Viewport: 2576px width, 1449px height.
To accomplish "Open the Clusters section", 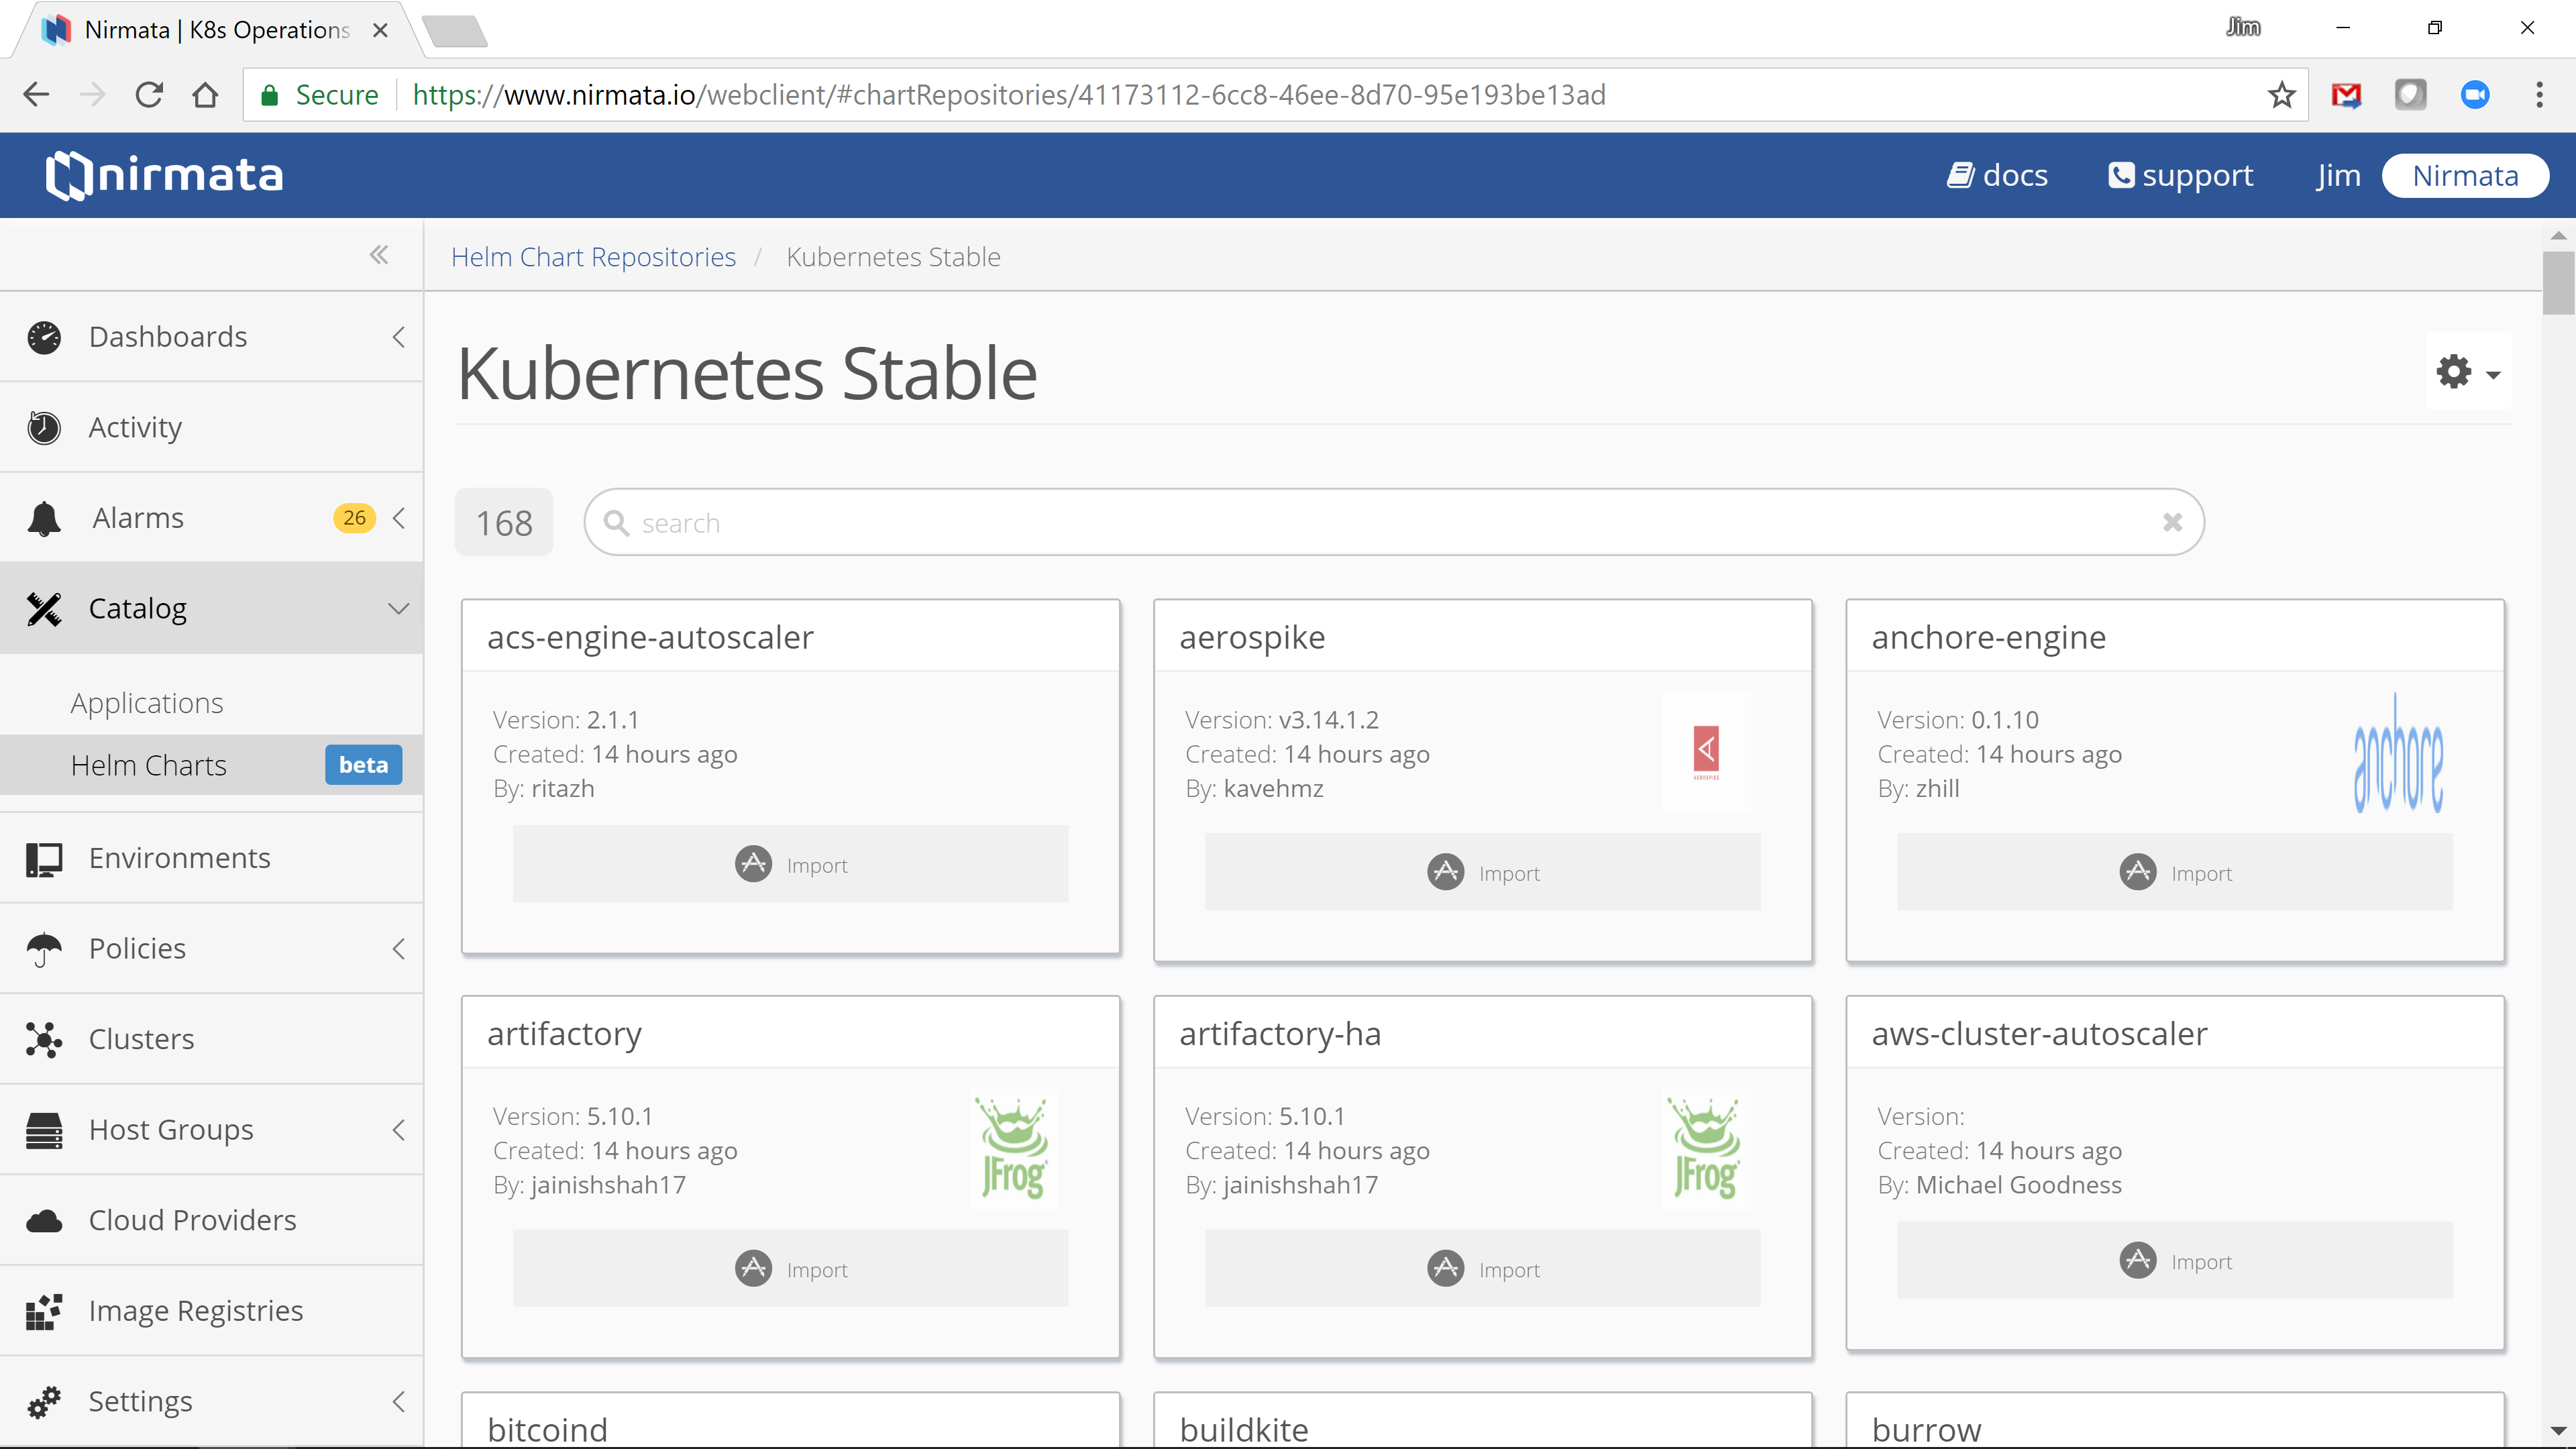I will [212, 1040].
